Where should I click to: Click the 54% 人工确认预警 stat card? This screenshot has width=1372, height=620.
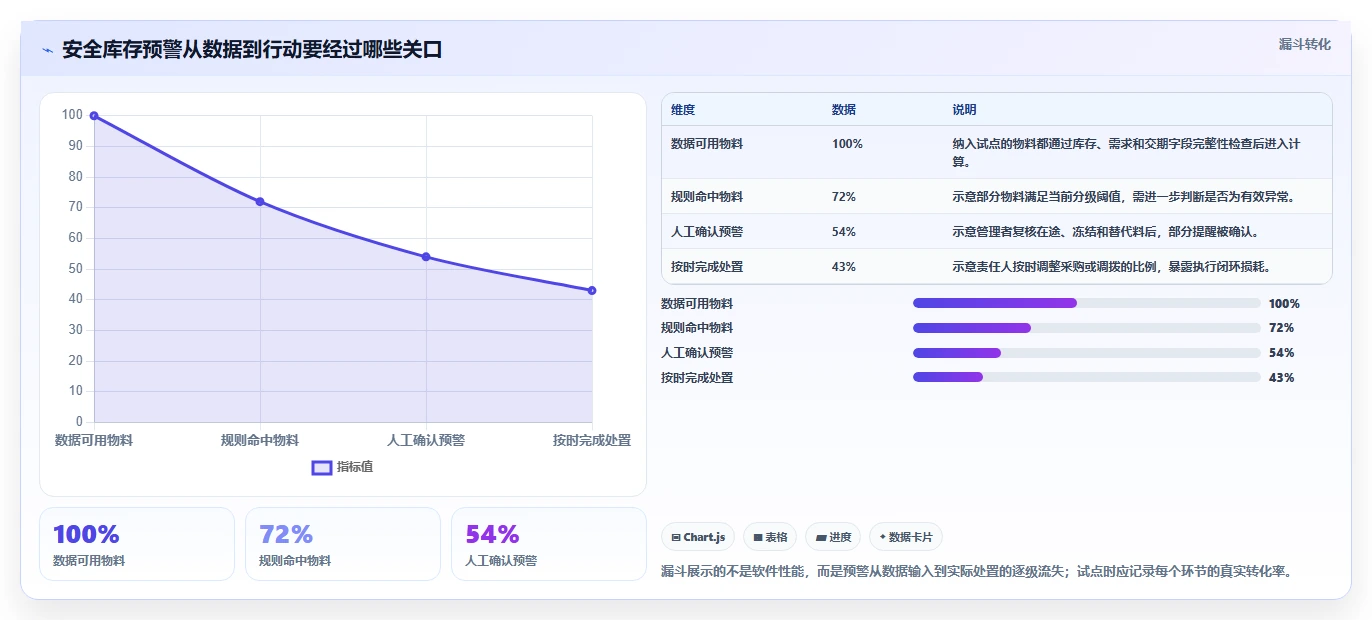(549, 544)
